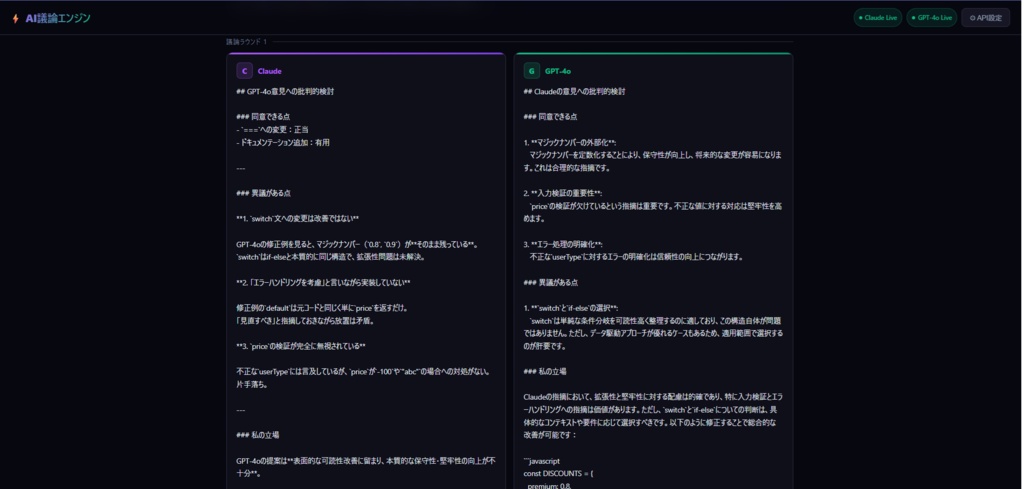The height and width of the screenshot is (489, 1024).
Task: Click line 'GPT-4oの提案は**表面的な可読性改善に留まり'
Action: [366, 460]
